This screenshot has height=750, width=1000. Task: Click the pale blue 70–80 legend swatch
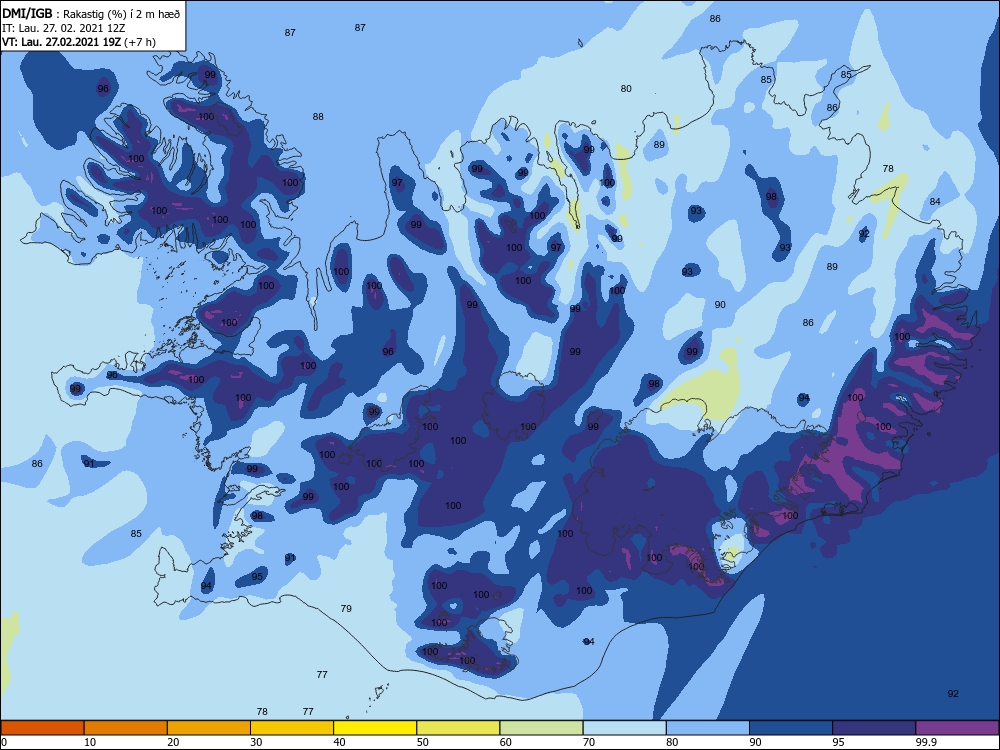point(625,728)
